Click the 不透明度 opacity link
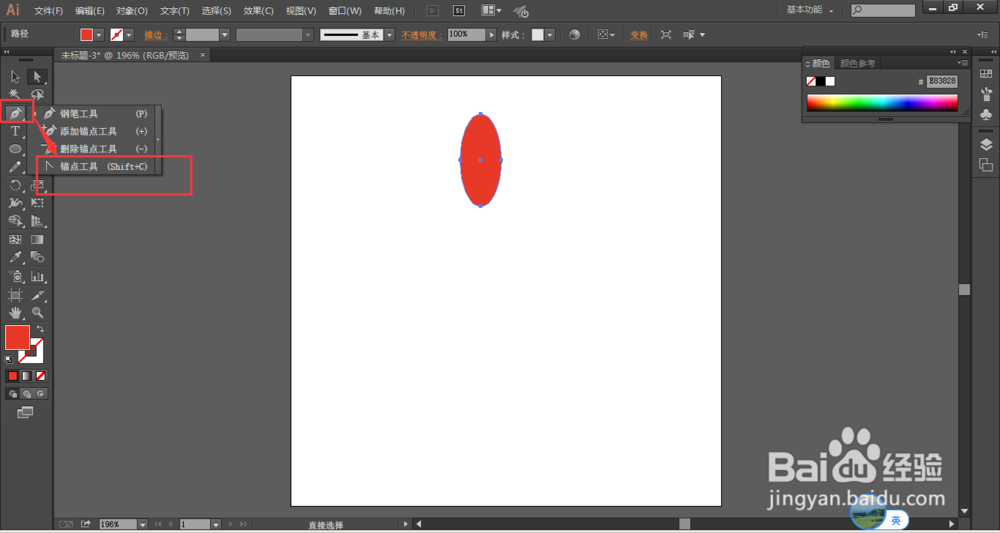 click(422, 35)
